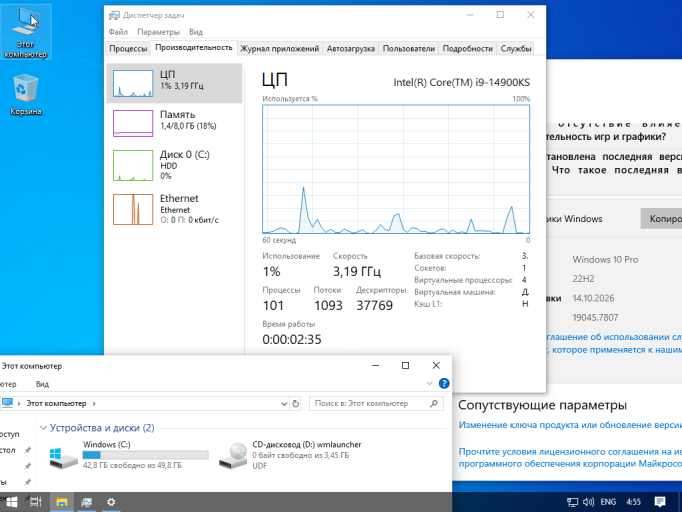This screenshot has width=682, height=512.
Task: Click the computer icon in the address bar
Action: [x=7, y=403]
